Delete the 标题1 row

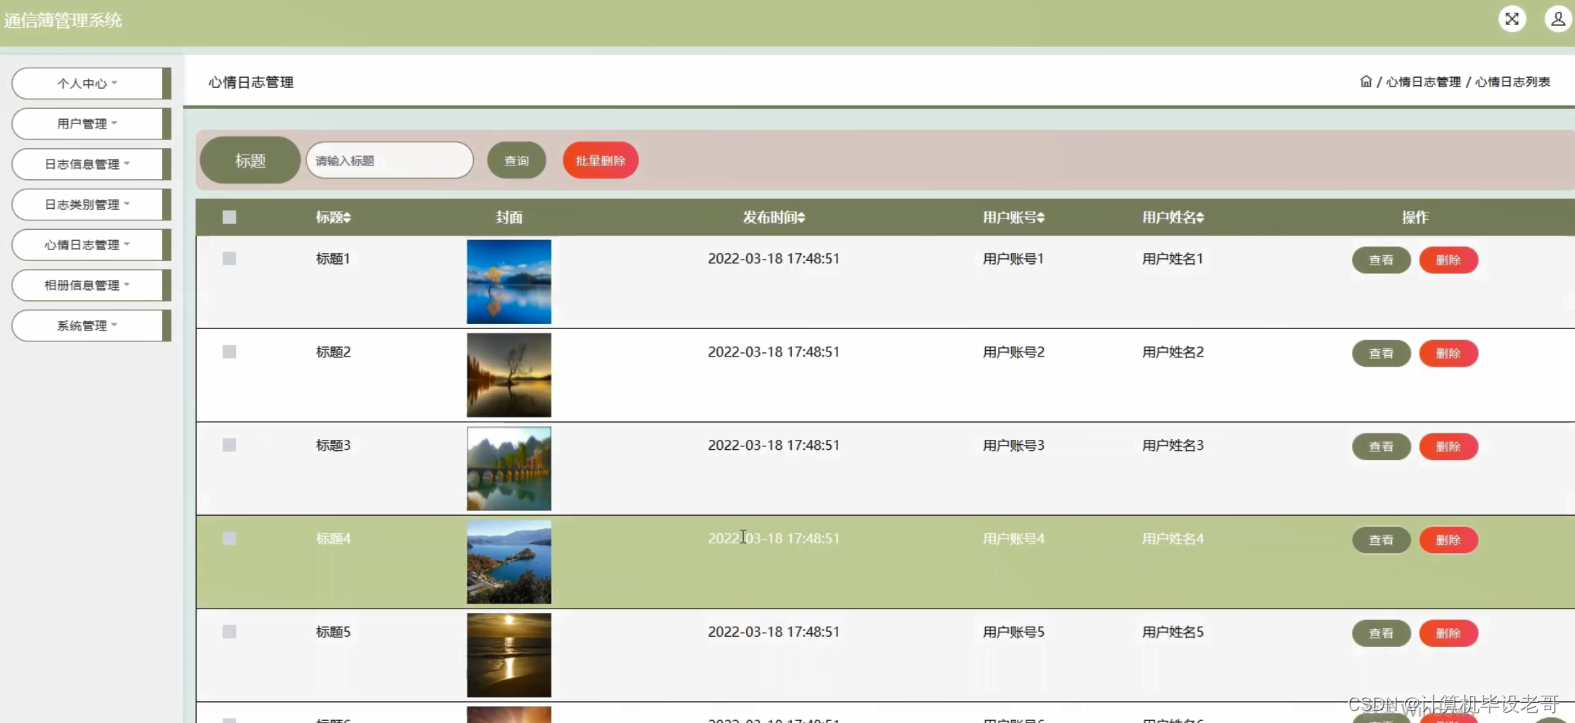point(1448,260)
